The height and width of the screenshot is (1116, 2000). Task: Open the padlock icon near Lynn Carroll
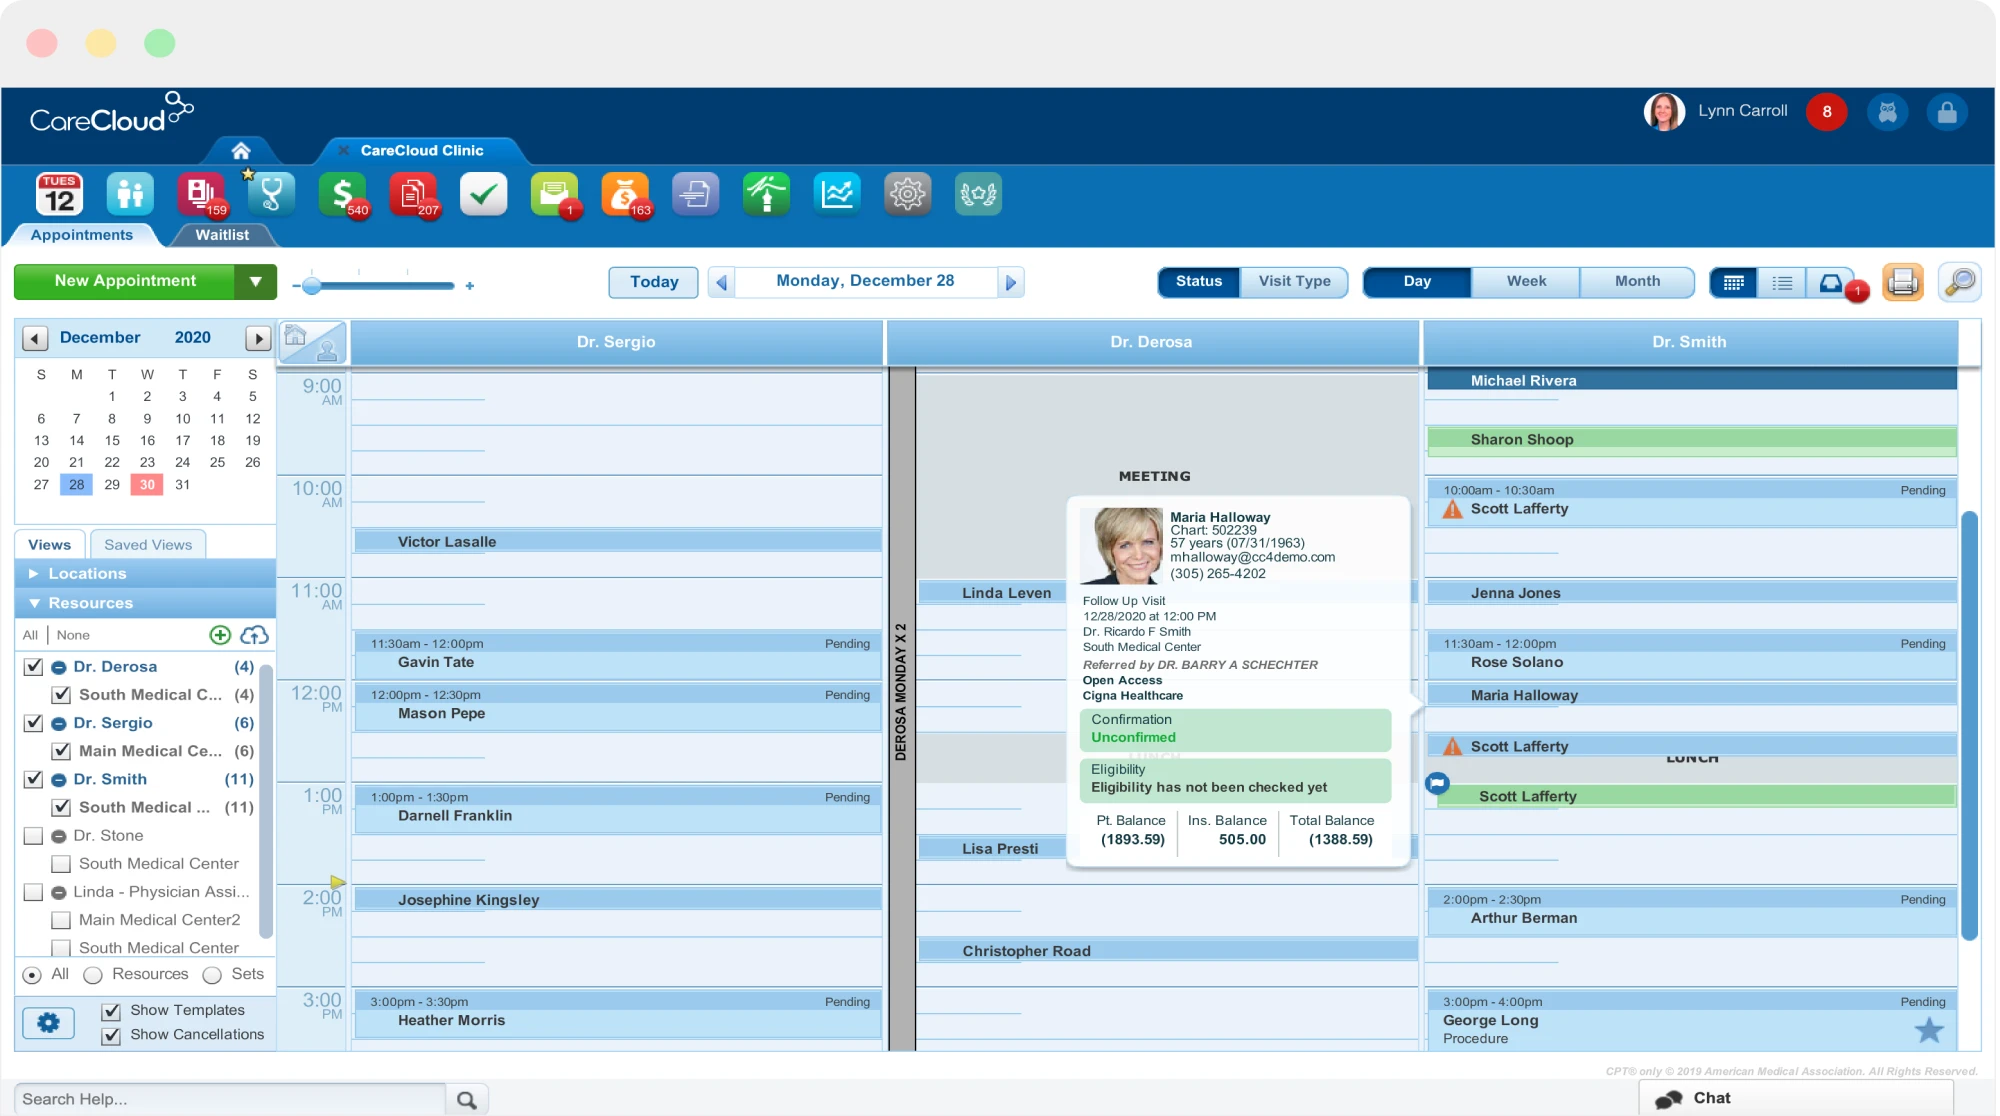[1947, 112]
